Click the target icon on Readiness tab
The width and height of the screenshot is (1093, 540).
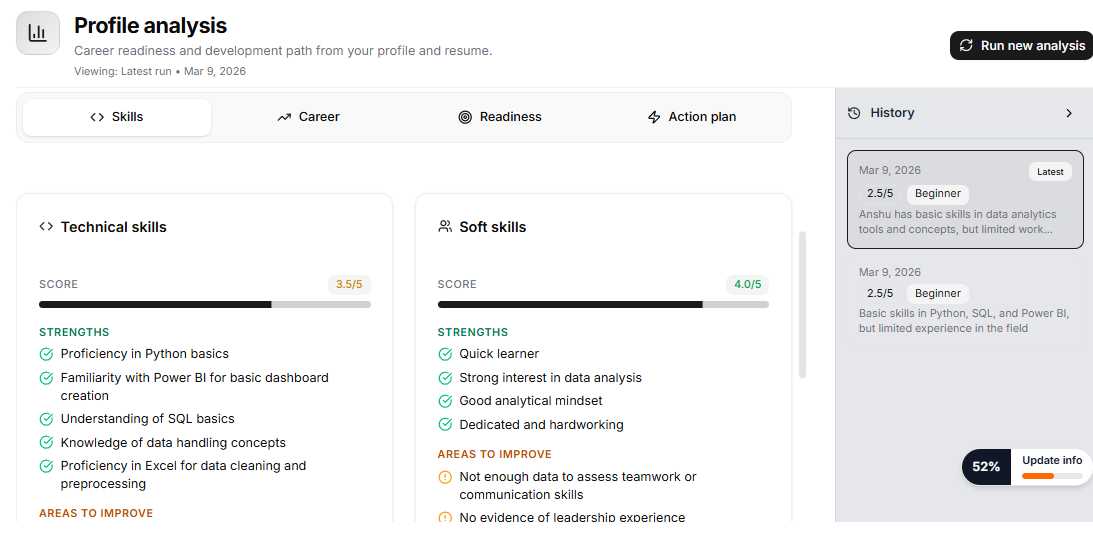465,117
